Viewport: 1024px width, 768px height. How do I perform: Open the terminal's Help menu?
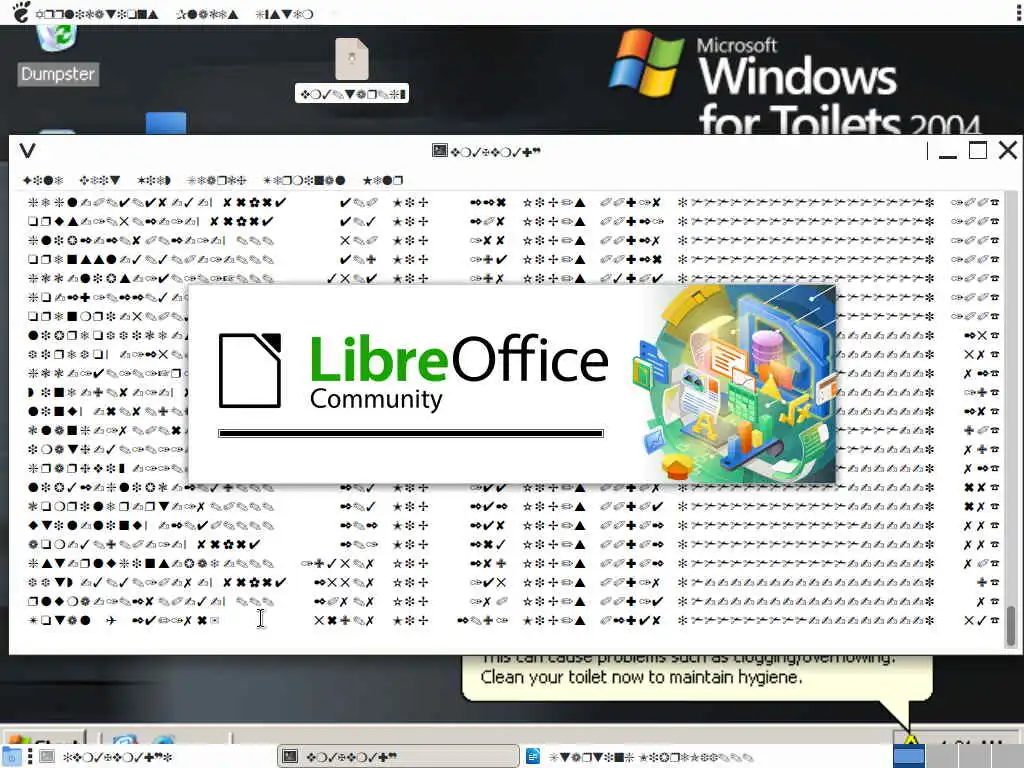click(x=383, y=180)
